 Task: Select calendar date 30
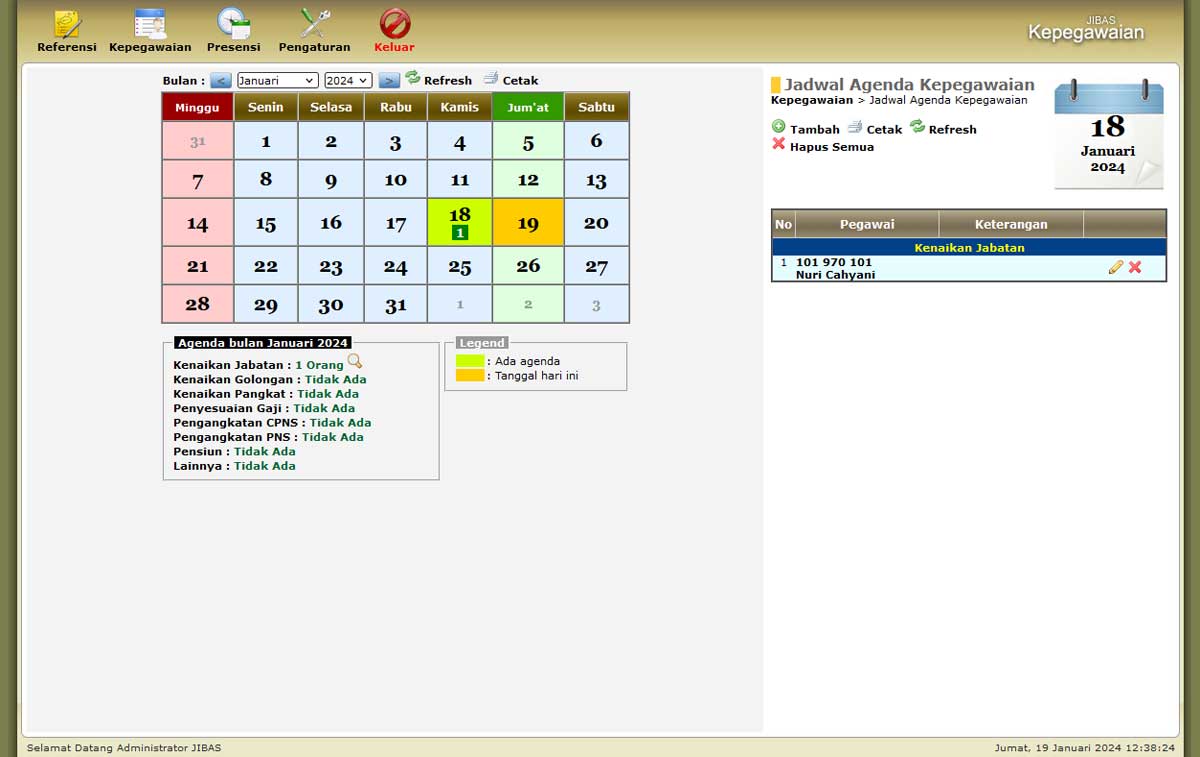331,304
